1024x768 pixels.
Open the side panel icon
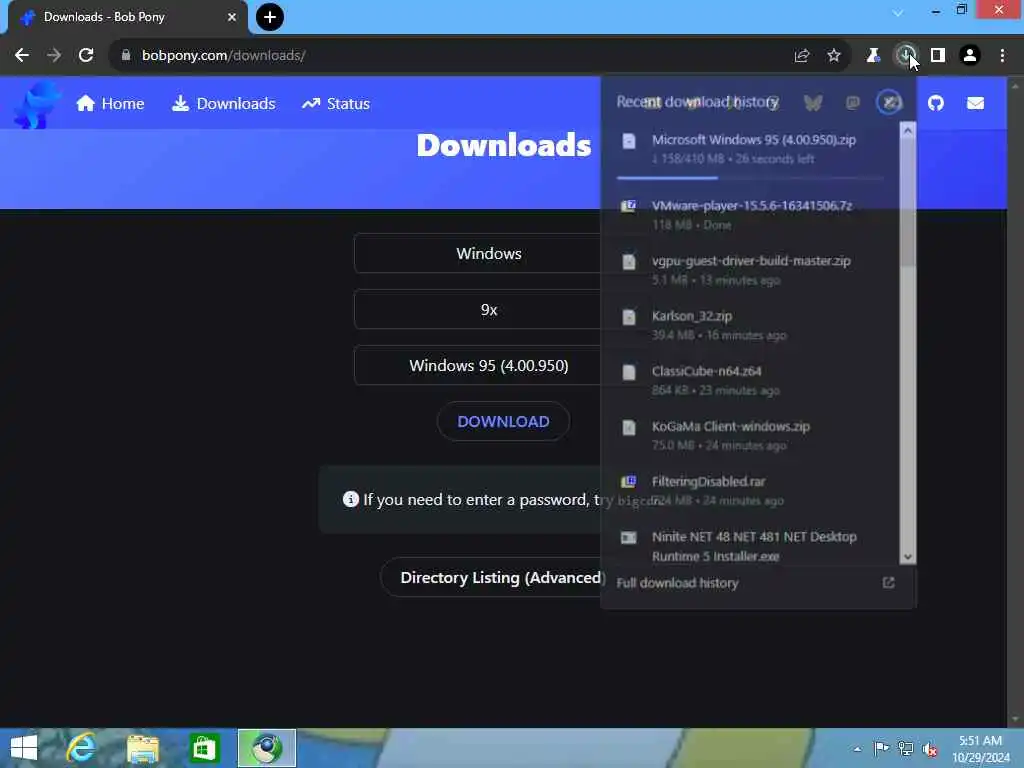(938, 56)
